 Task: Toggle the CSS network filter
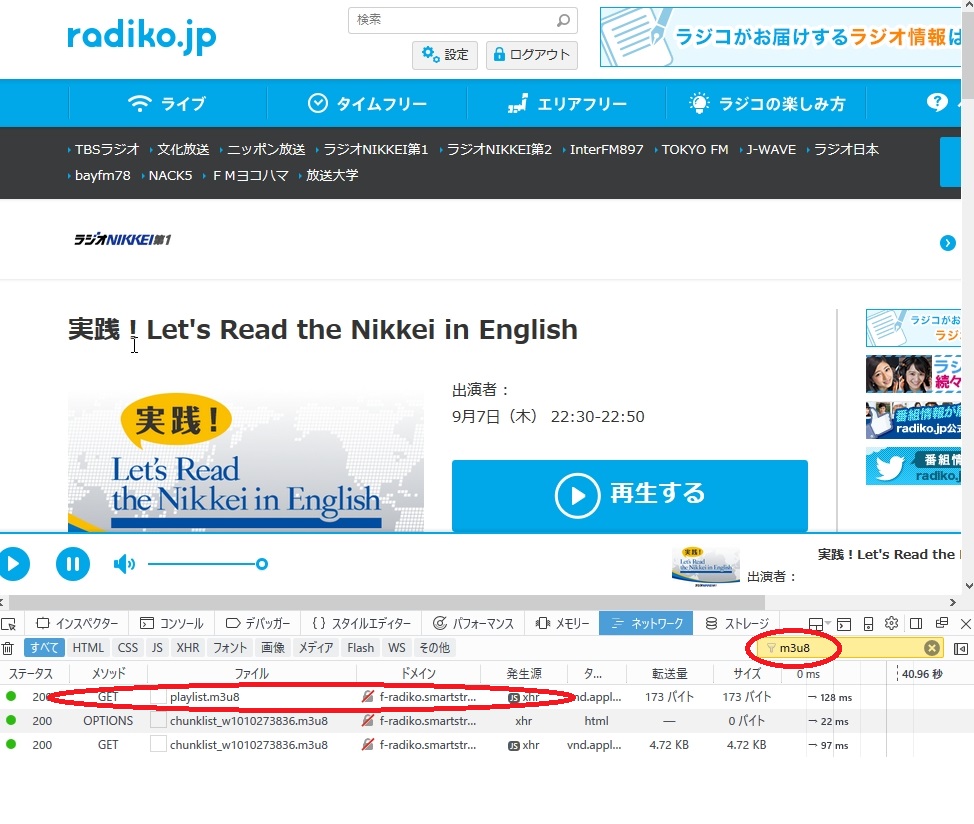click(128, 648)
